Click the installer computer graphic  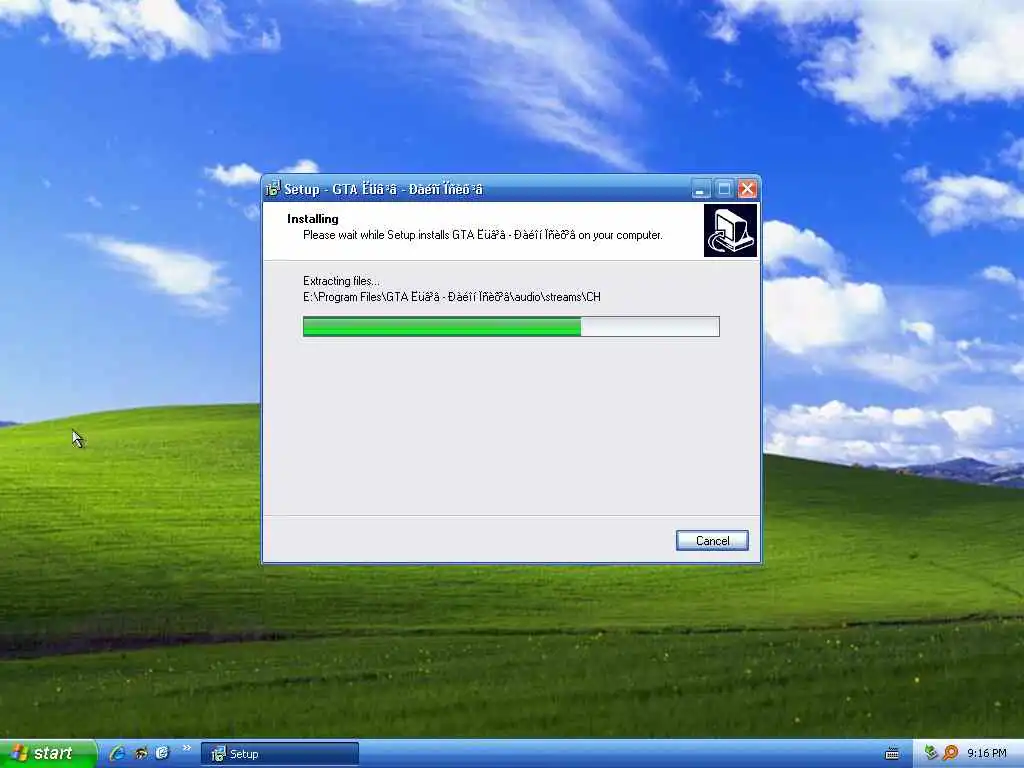730,231
